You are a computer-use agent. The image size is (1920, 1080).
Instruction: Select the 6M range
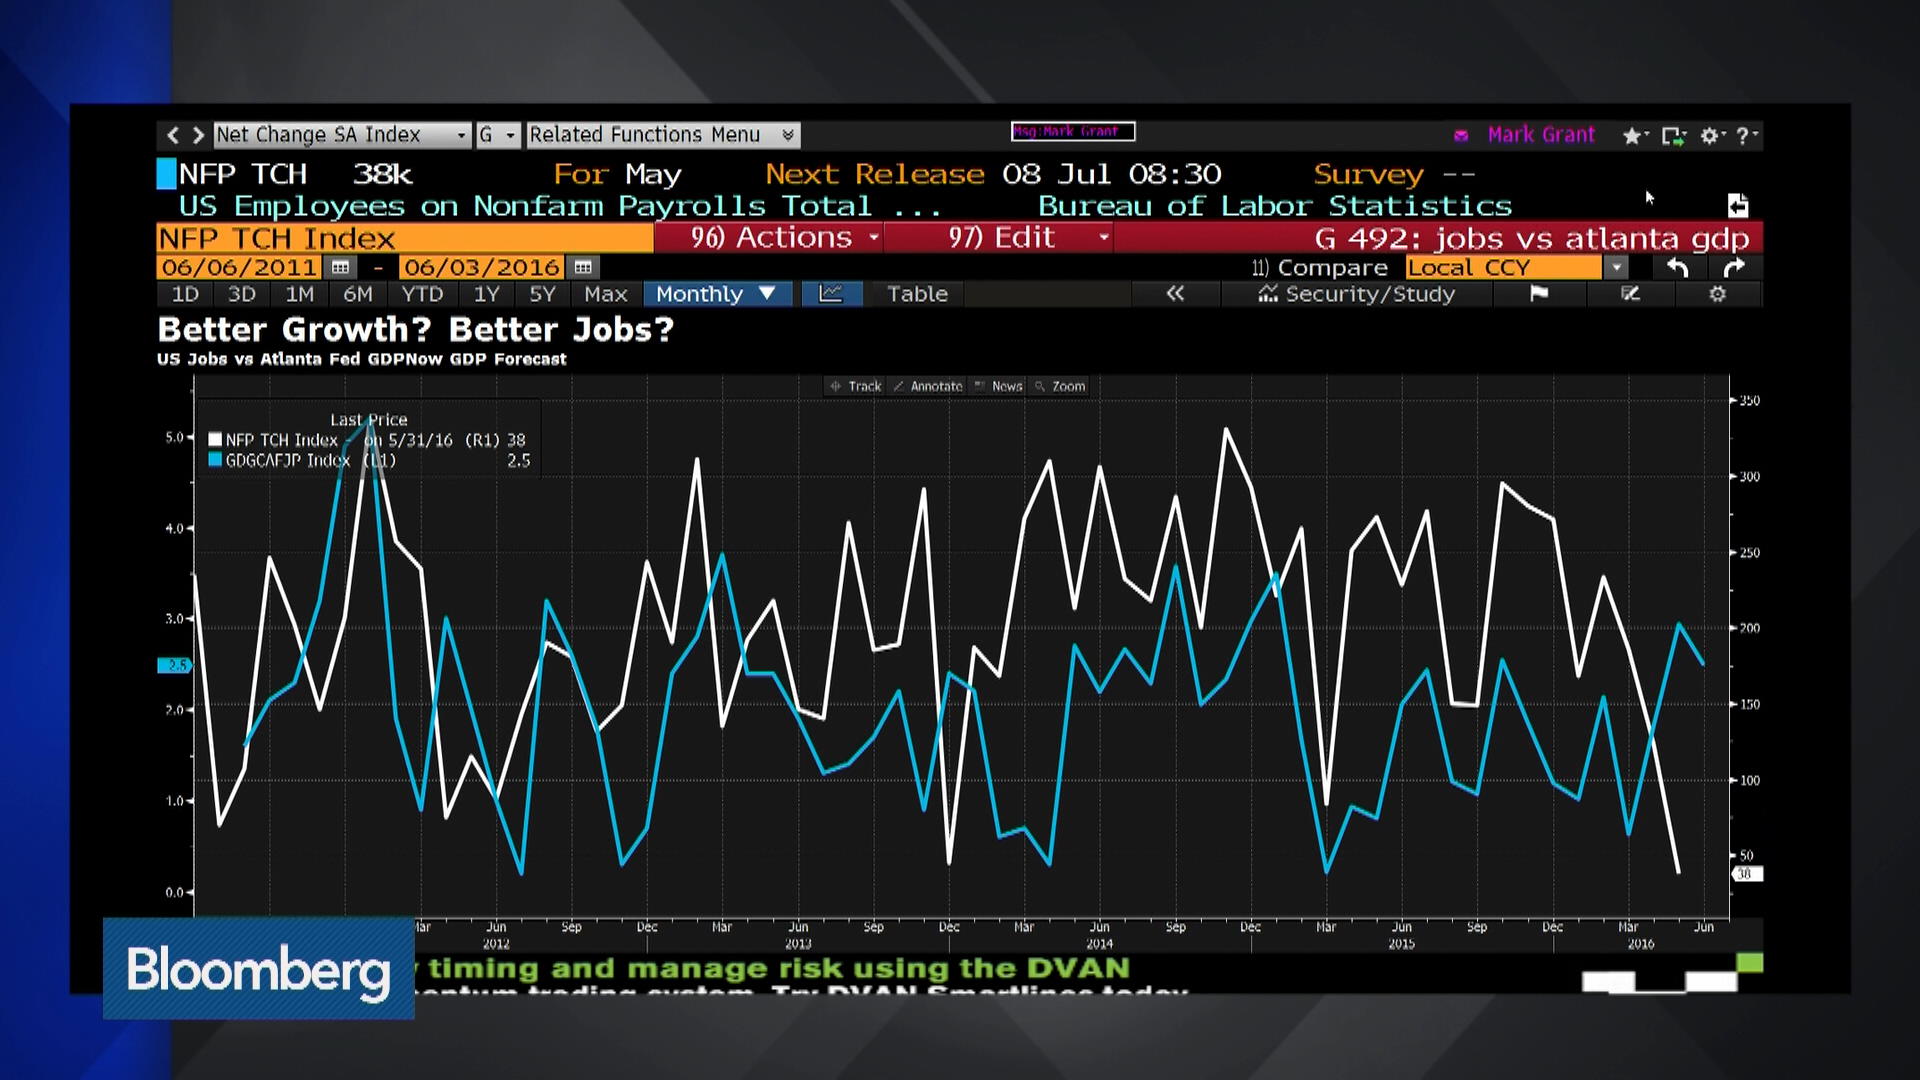tap(357, 294)
